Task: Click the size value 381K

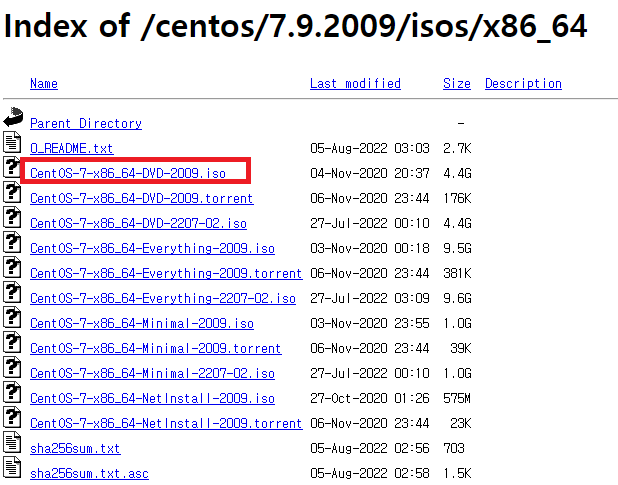Action: coord(457,273)
